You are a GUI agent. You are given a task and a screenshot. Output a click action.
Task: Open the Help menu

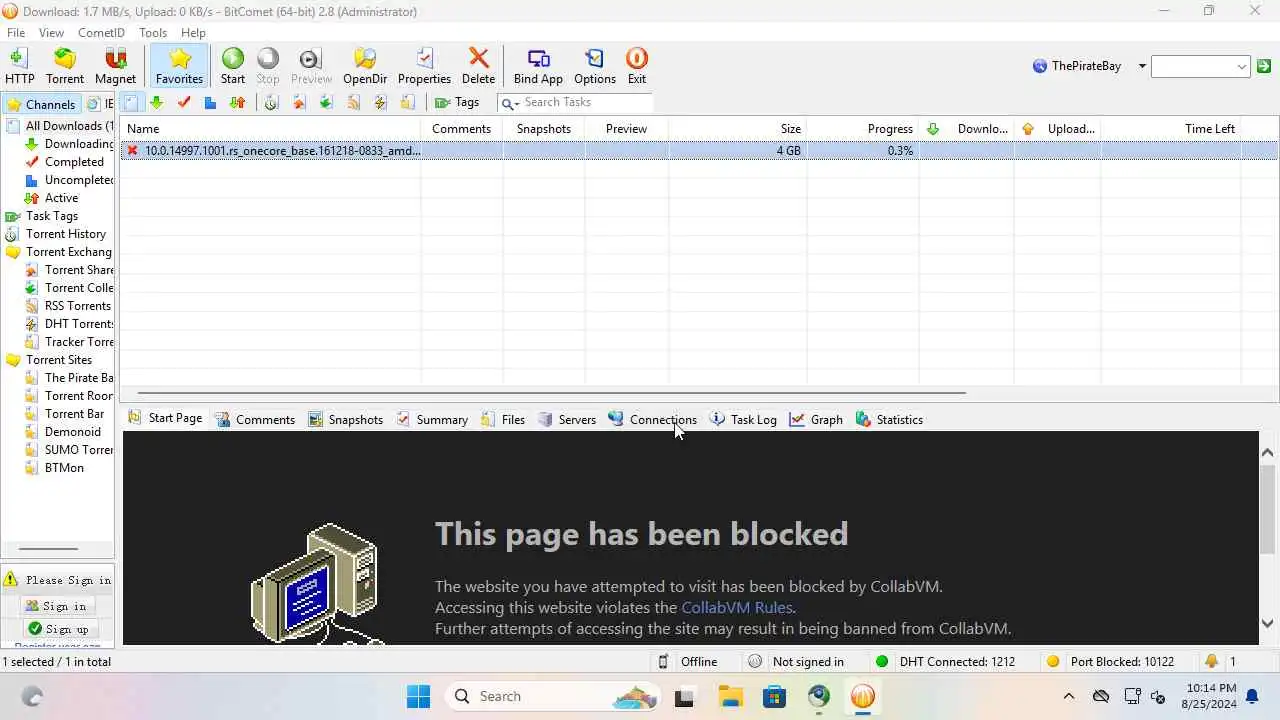tap(193, 33)
